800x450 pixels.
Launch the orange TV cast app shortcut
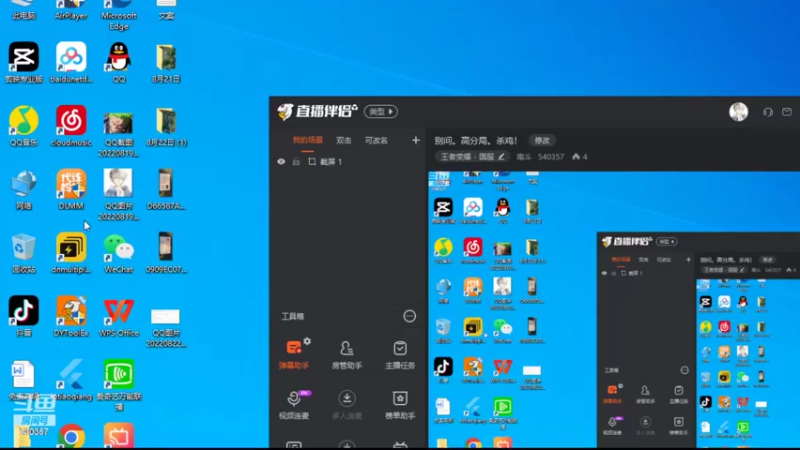119,435
